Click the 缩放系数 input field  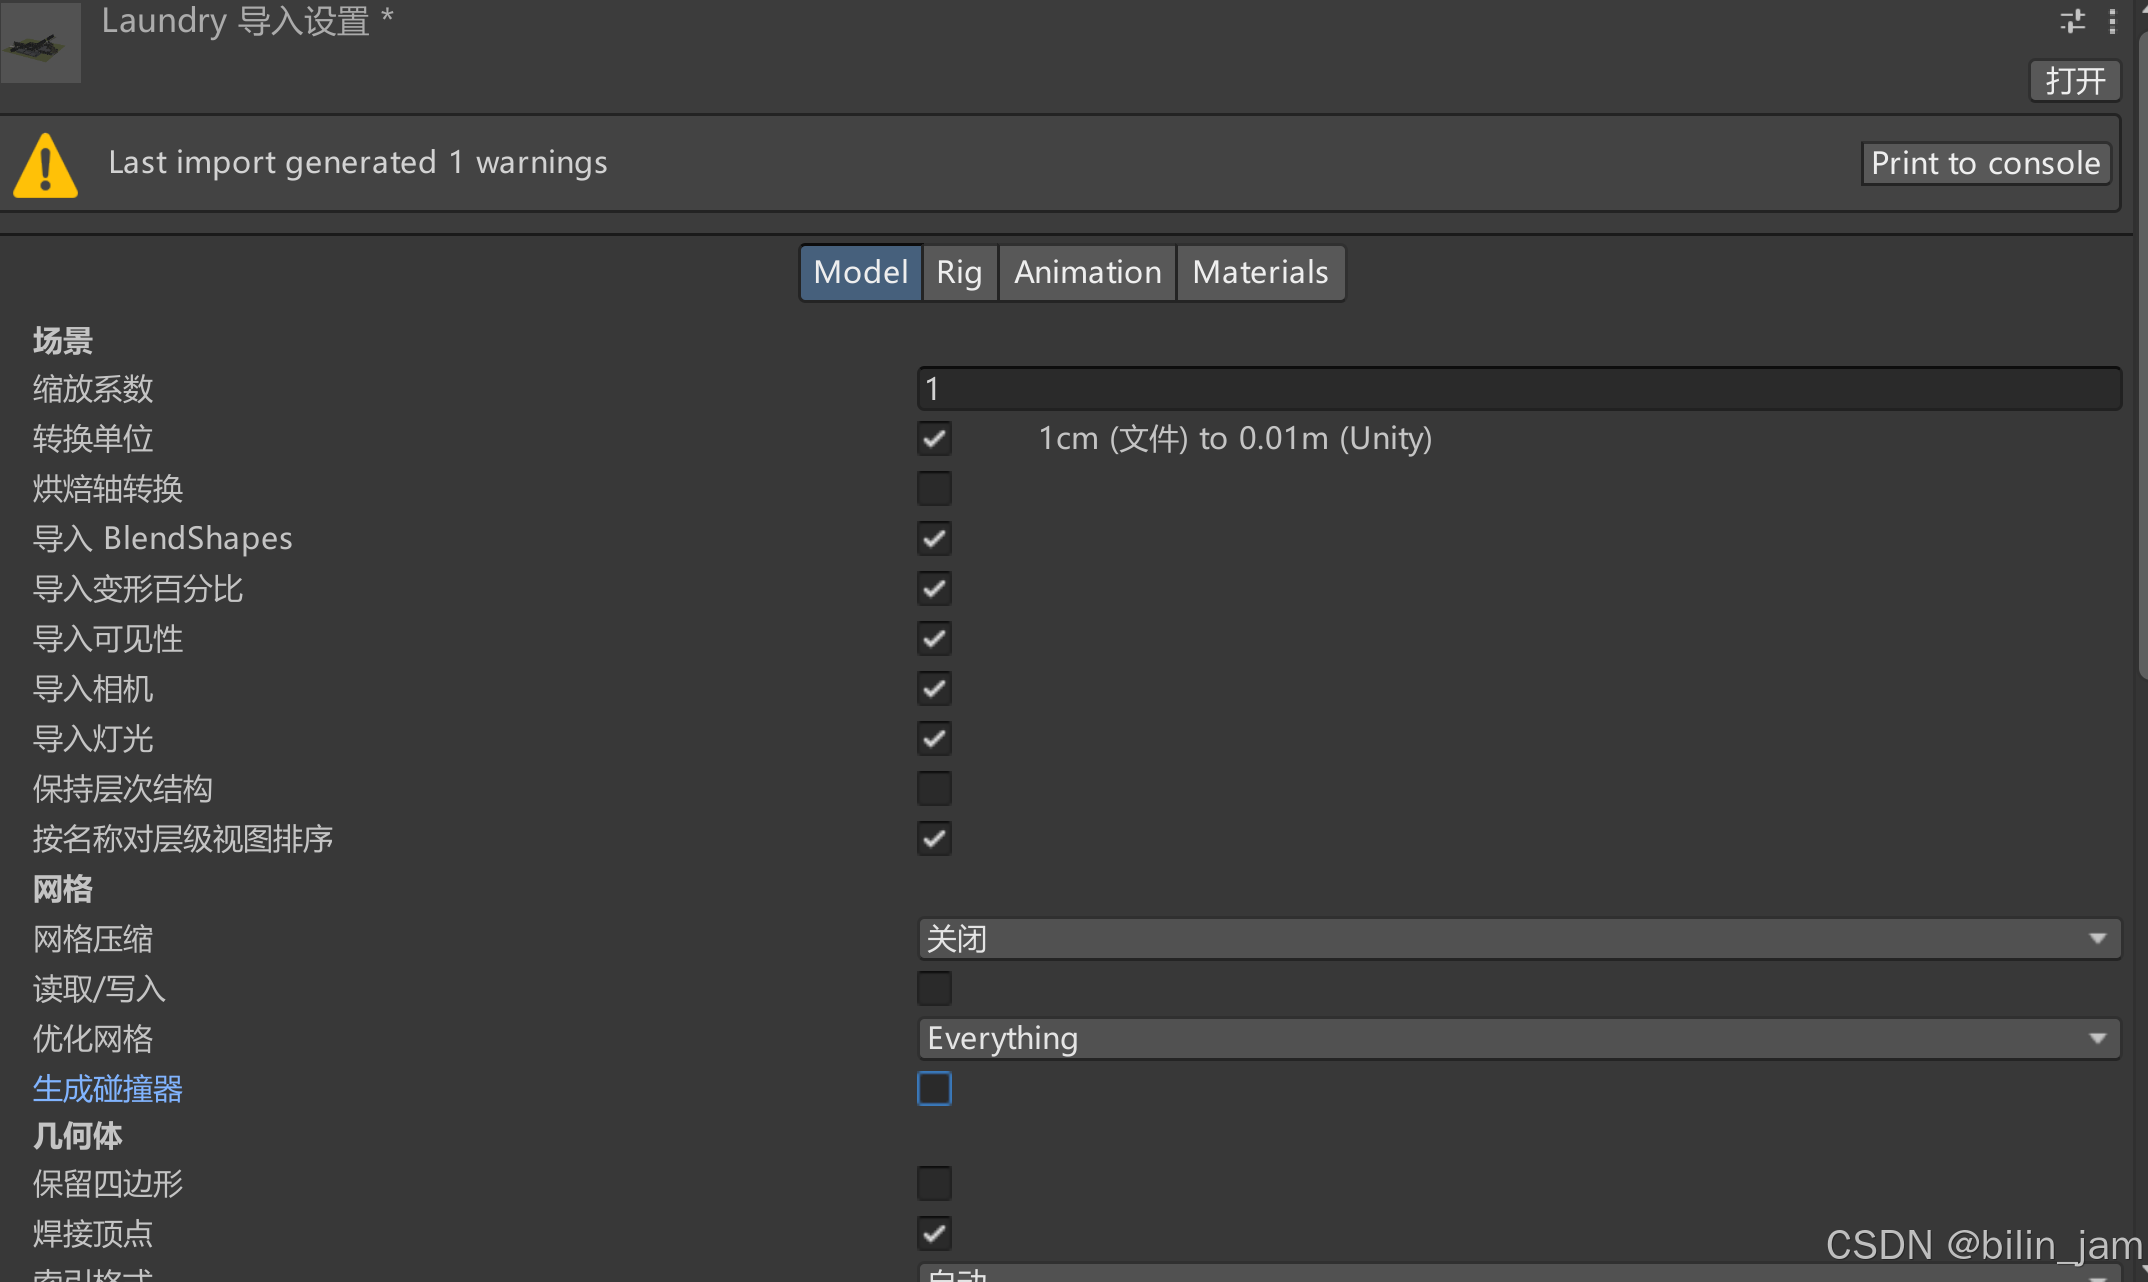point(1518,389)
